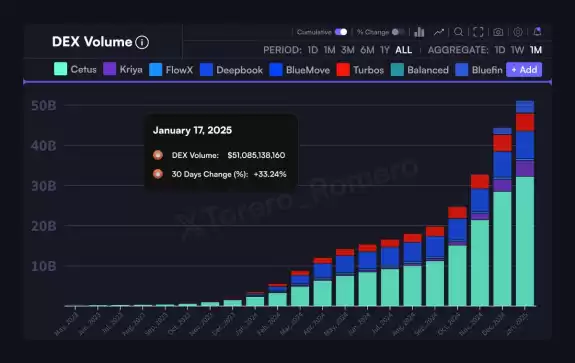This screenshot has width=575, height=363.
Task: Click the Cetus teal color swatch
Action: 61,69
